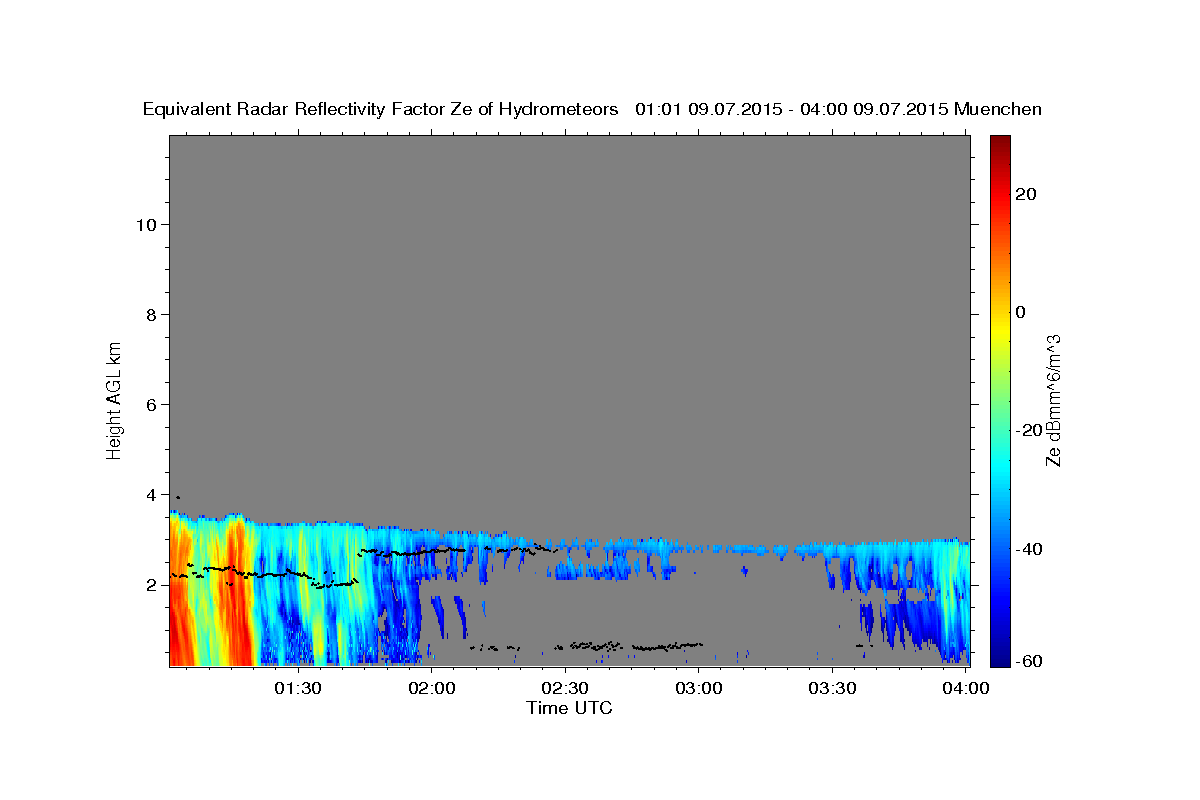The image size is (1200, 800).
Task: Click the height tick label '2'
Action: 151,585
